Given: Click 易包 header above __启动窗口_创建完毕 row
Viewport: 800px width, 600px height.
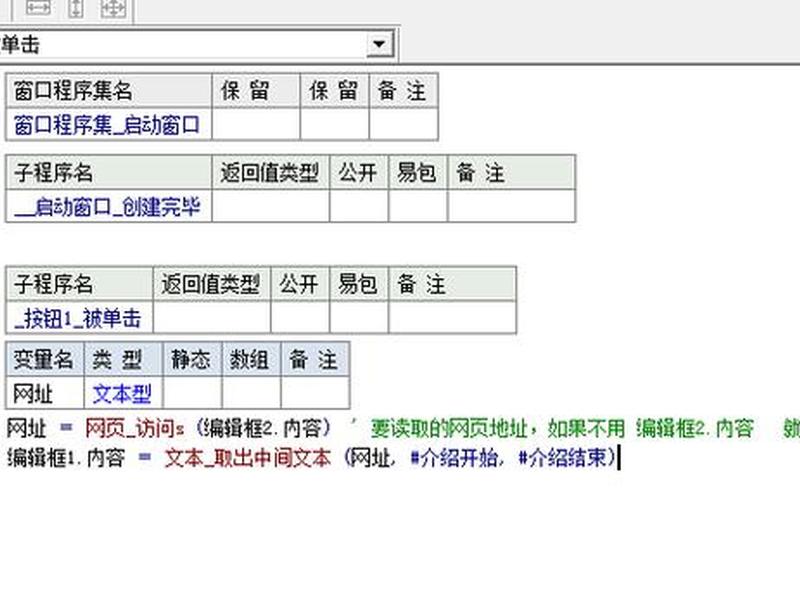Looking at the screenshot, I should pos(417,172).
